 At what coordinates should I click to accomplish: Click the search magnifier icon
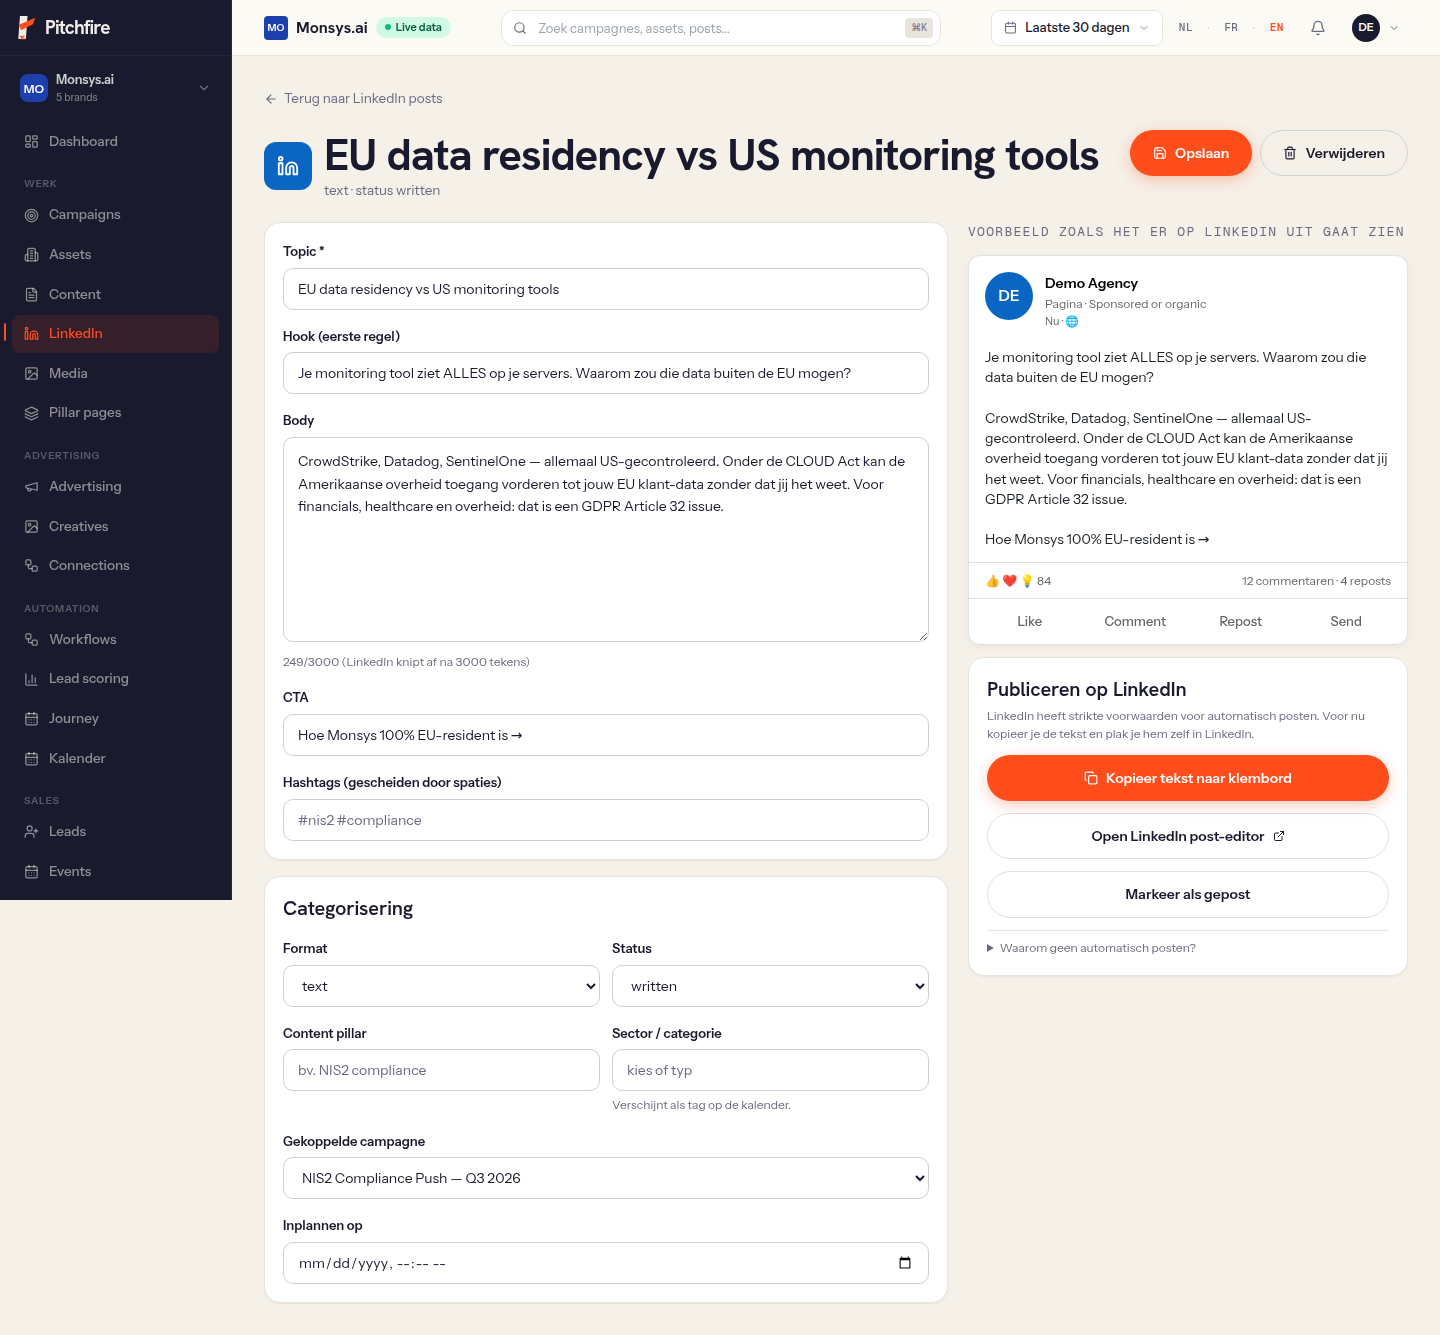pyautogui.click(x=520, y=28)
